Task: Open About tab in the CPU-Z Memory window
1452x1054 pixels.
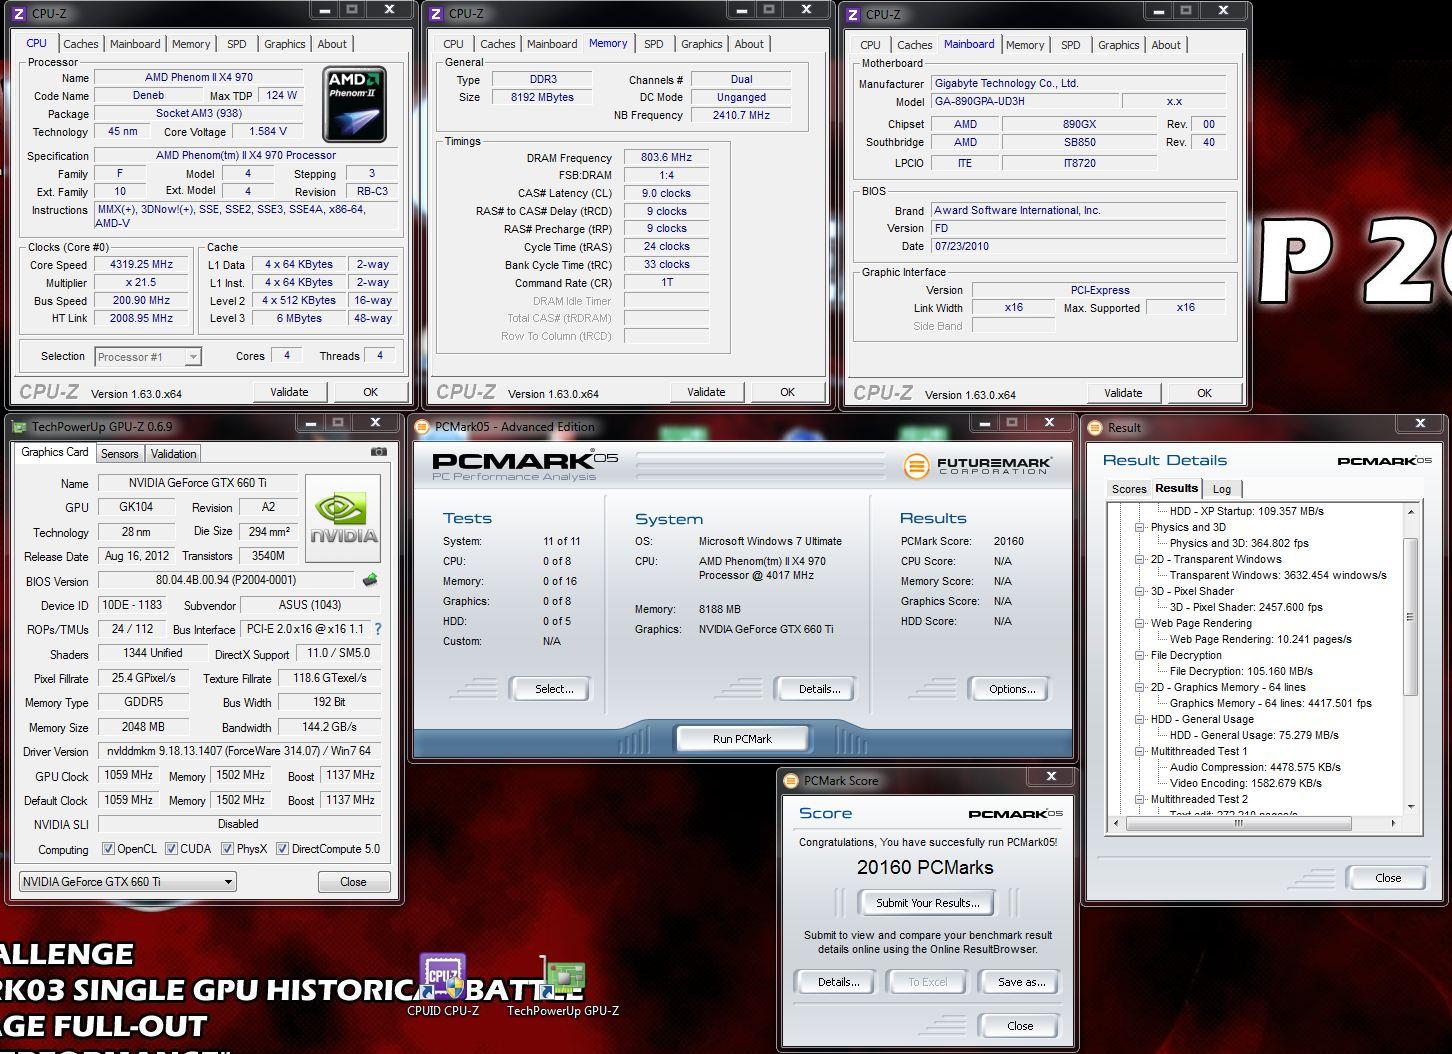Action: coord(749,44)
